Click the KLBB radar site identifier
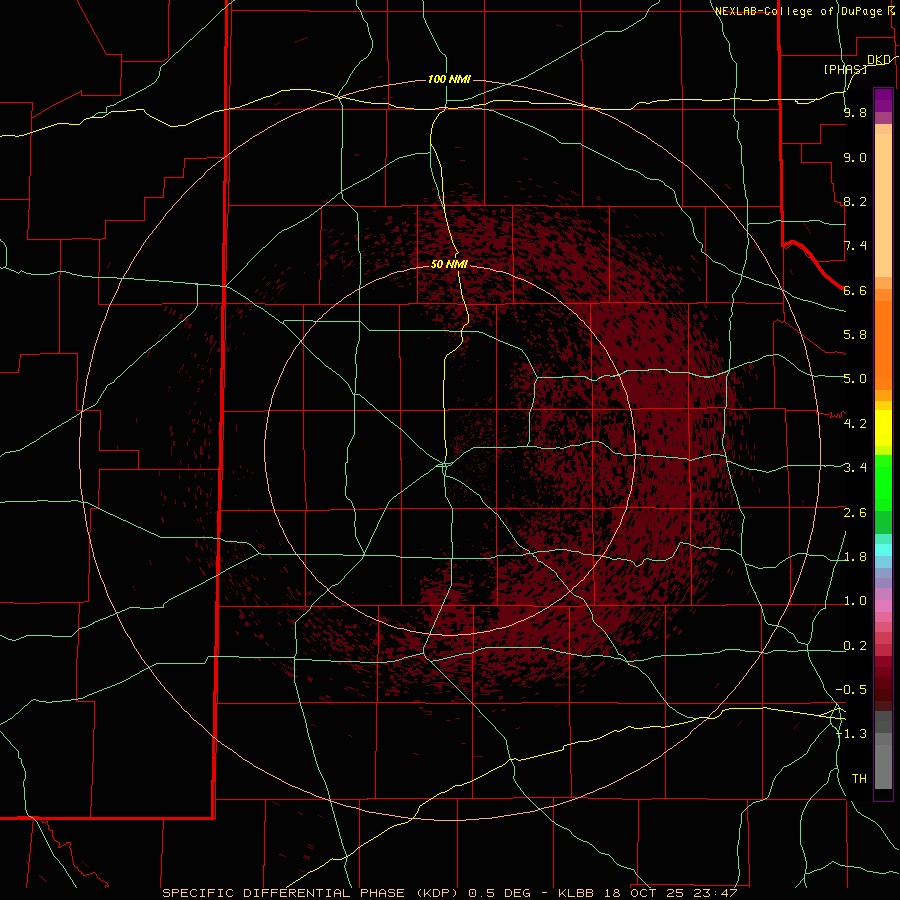900x900 pixels. [578, 893]
